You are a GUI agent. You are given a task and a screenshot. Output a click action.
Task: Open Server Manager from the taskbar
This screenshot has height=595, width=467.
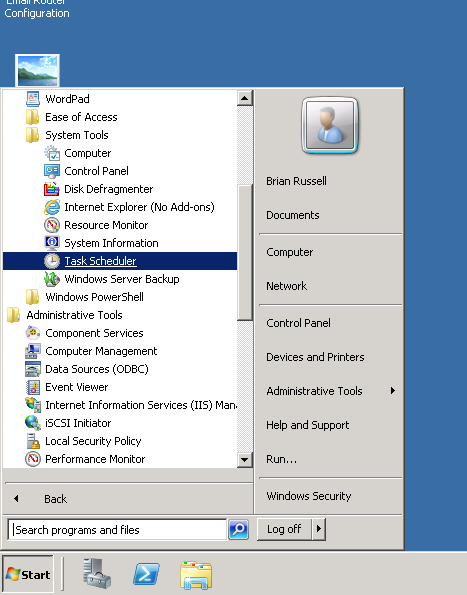tap(97, 573)
